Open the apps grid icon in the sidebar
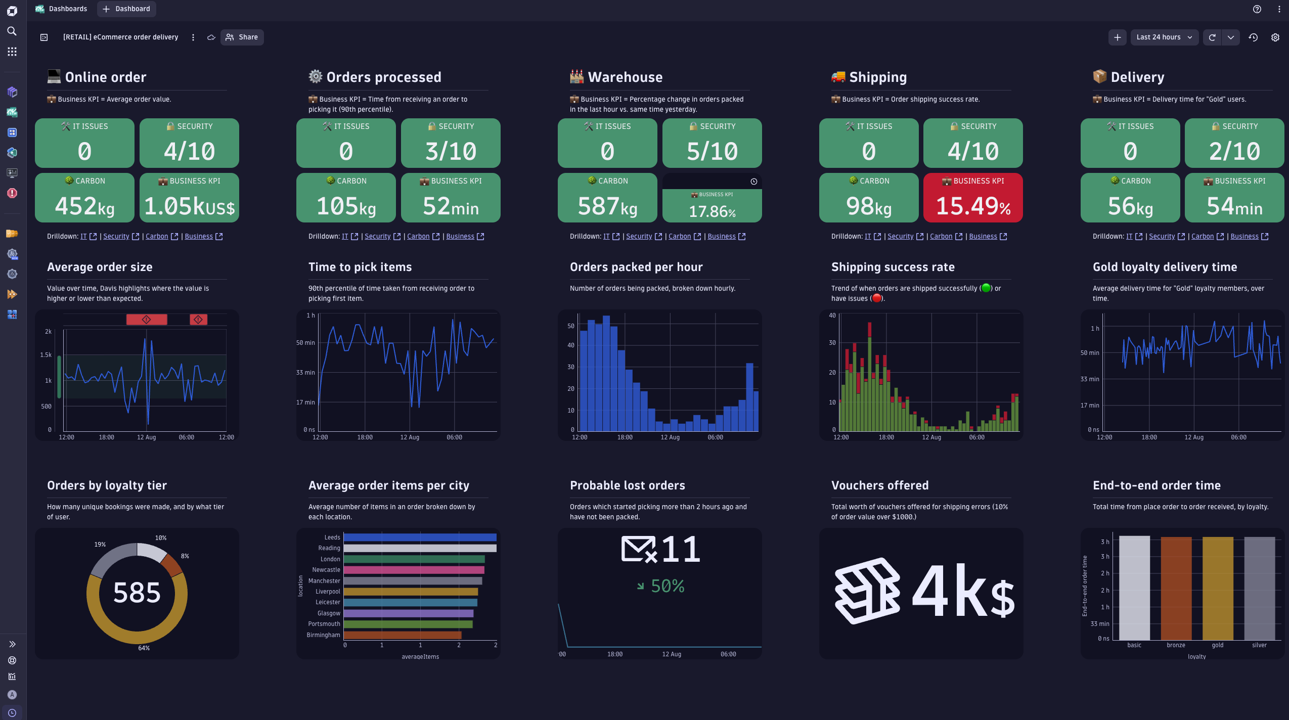Screen dimensions: 1289x720 [x=11, y=51]
